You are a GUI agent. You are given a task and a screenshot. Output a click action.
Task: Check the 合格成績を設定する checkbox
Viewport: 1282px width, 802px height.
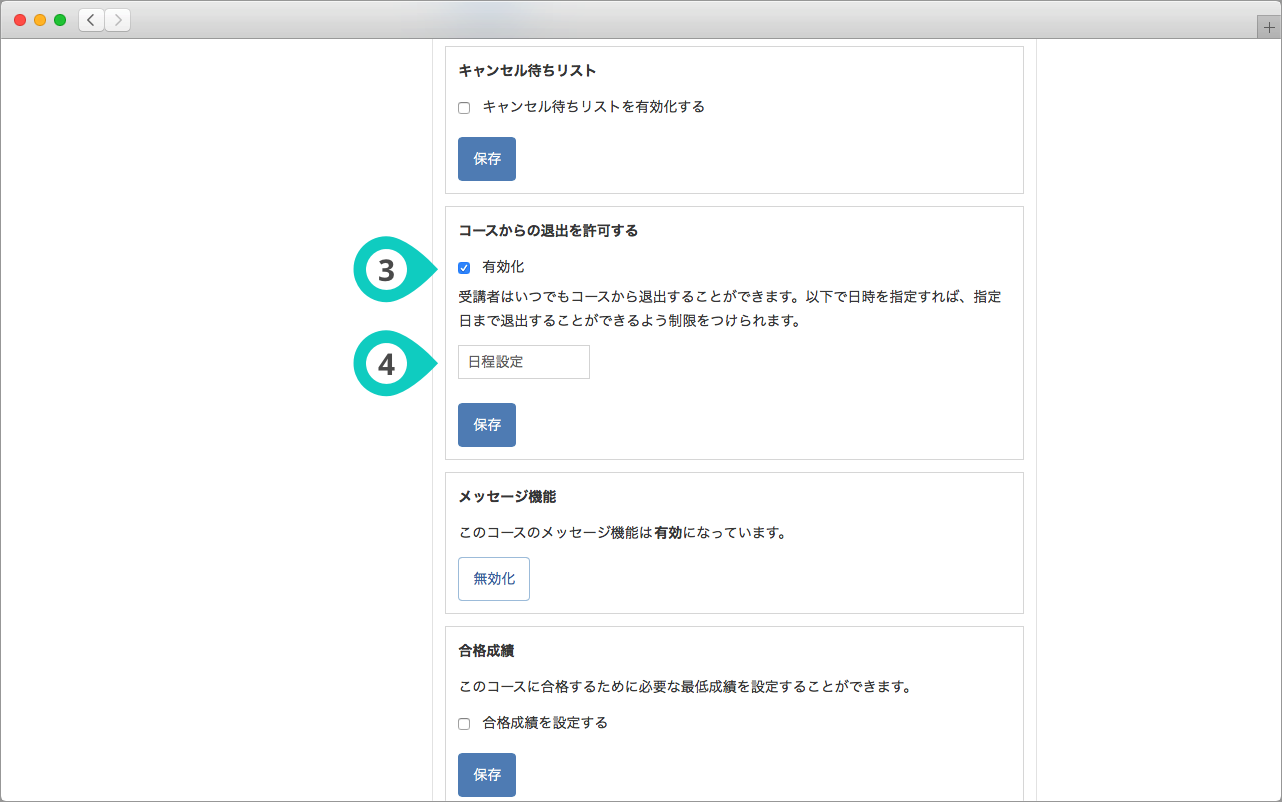tap(464, 724)
